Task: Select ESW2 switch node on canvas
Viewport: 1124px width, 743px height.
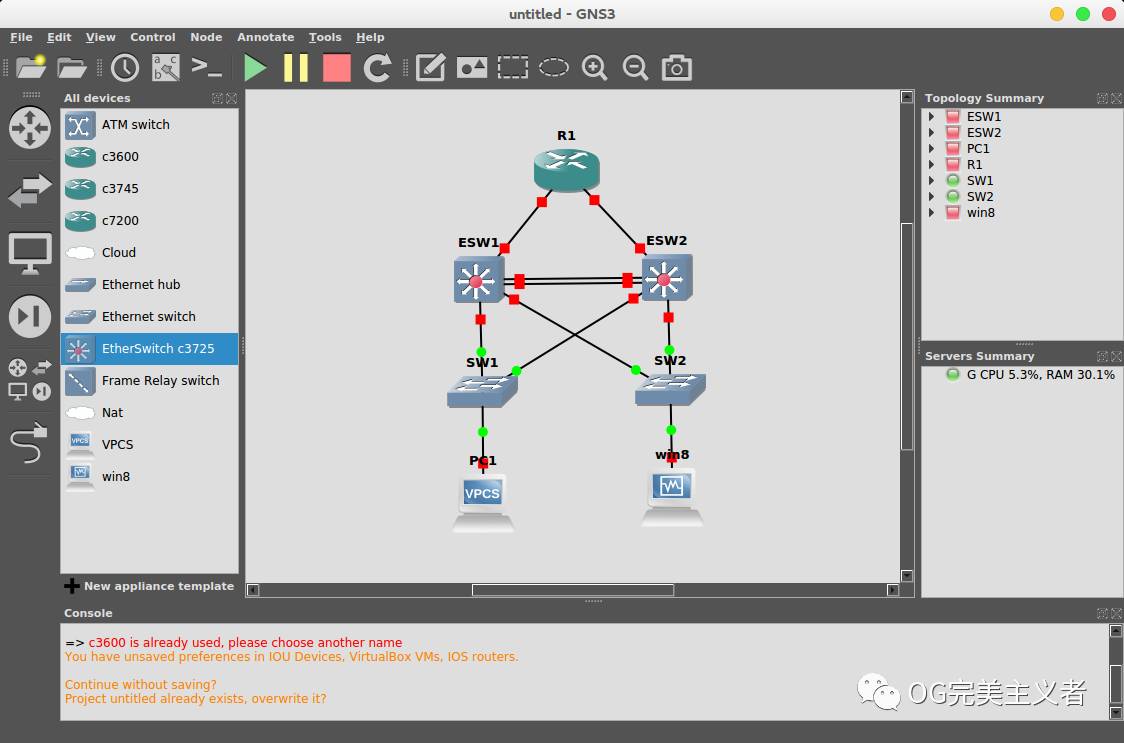Action: 667,278
